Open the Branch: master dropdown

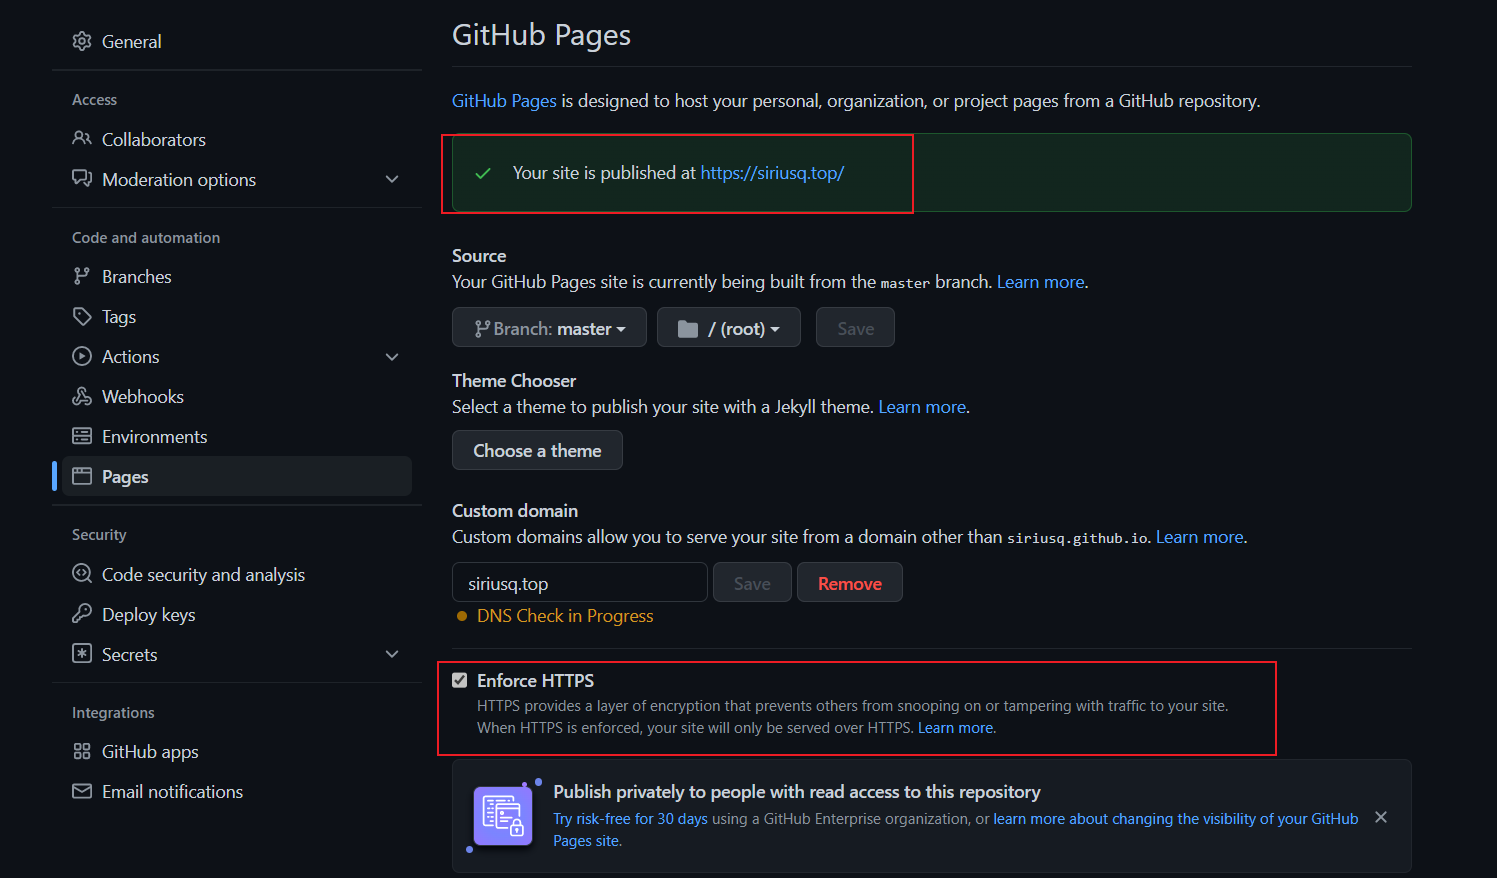549,327
